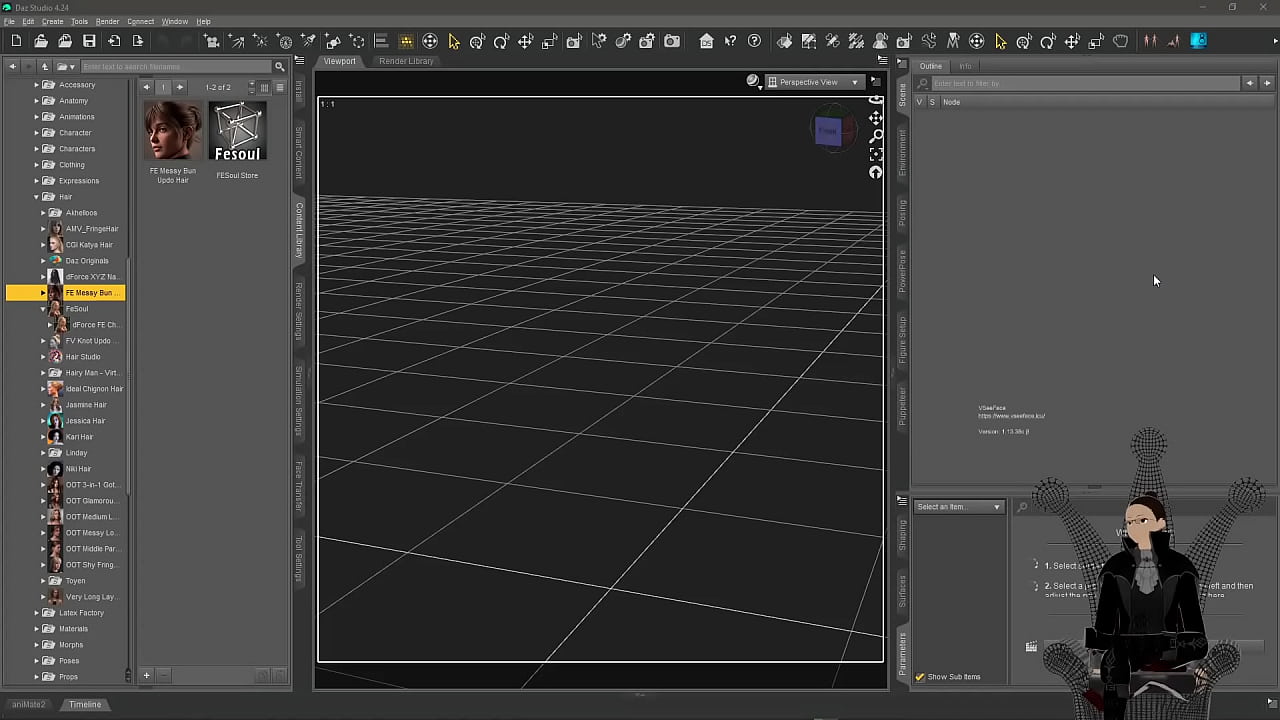Viewport: 1280px width, 720px height.
Task: Select FE Messy Bun Updo Hair thumbnail
Action: [173, 131]
